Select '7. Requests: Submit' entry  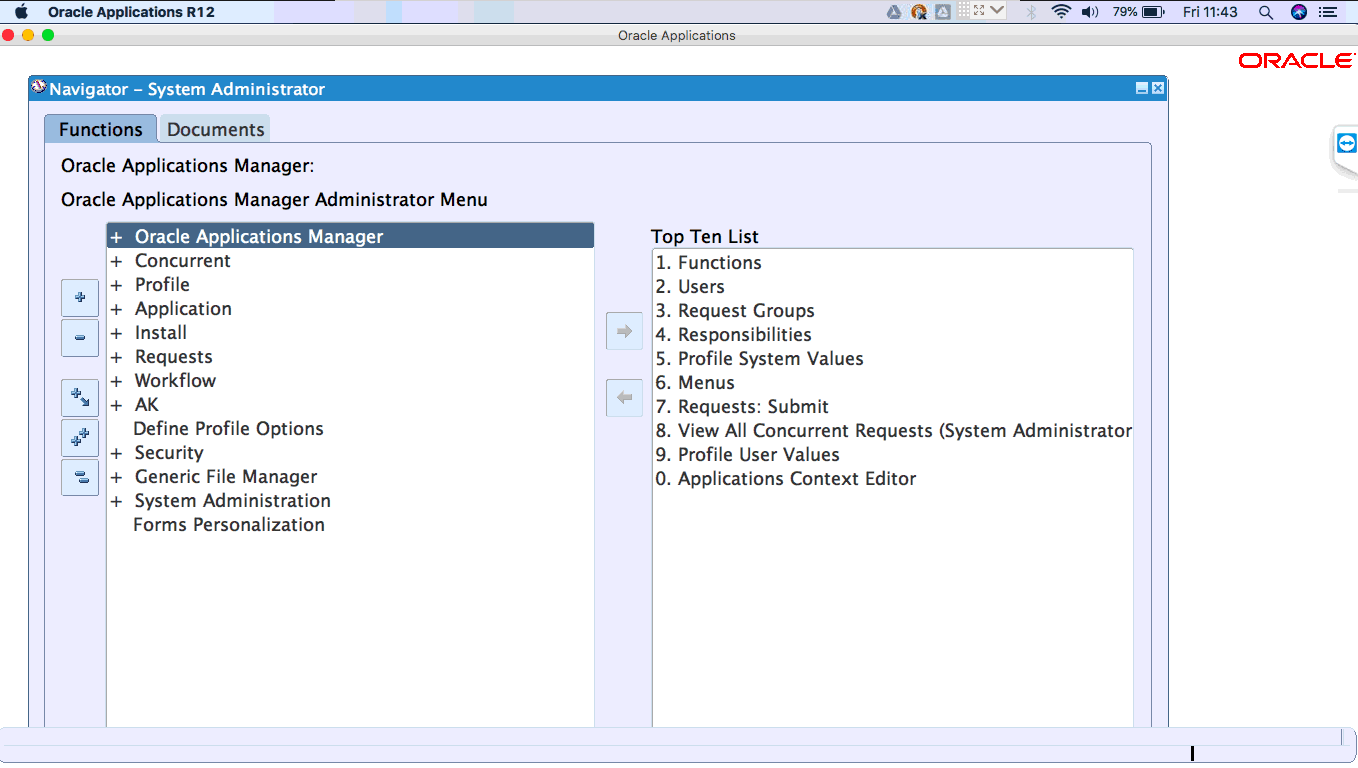[x=742, y=407]
